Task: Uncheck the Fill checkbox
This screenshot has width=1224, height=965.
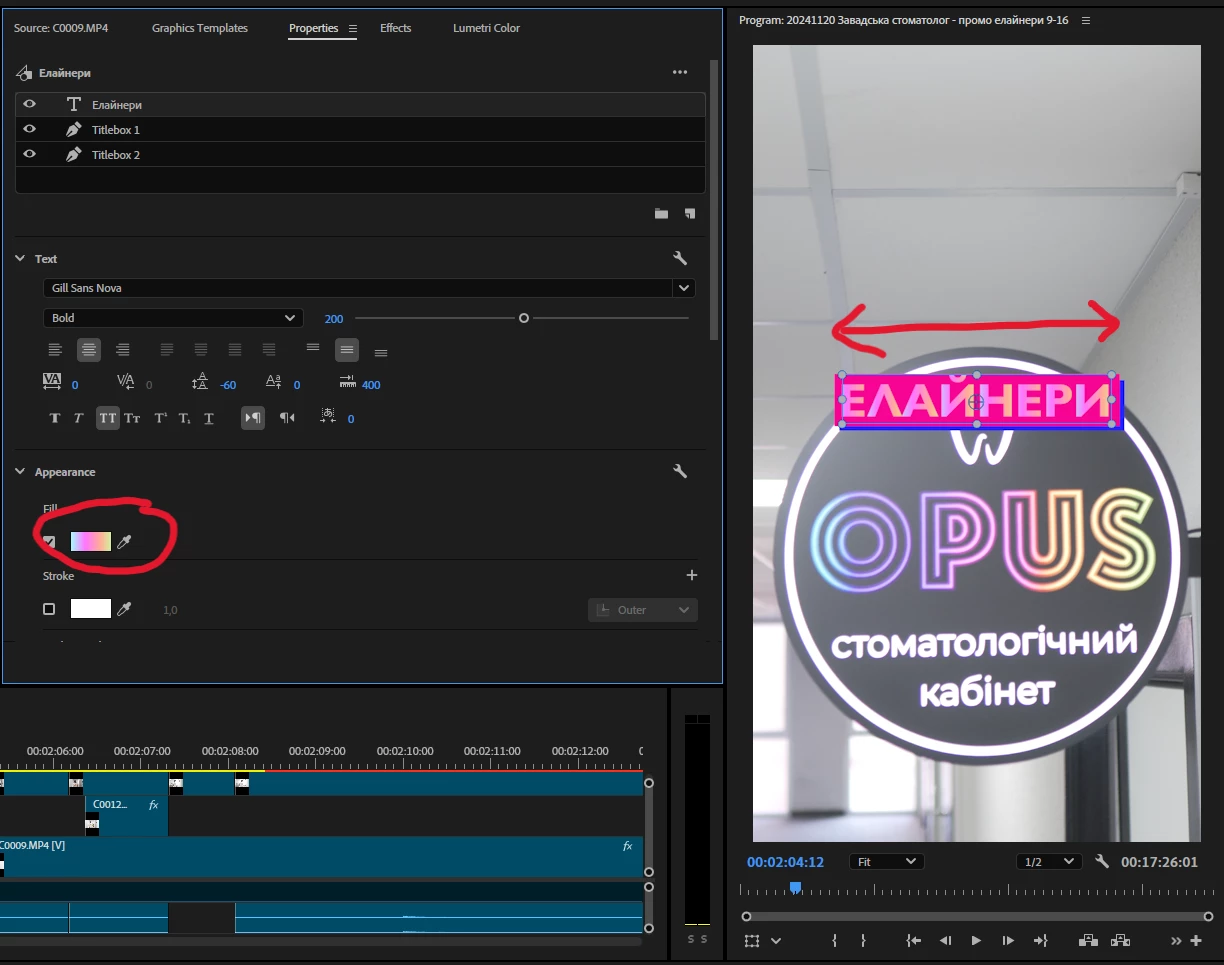Action: point(49,541)
